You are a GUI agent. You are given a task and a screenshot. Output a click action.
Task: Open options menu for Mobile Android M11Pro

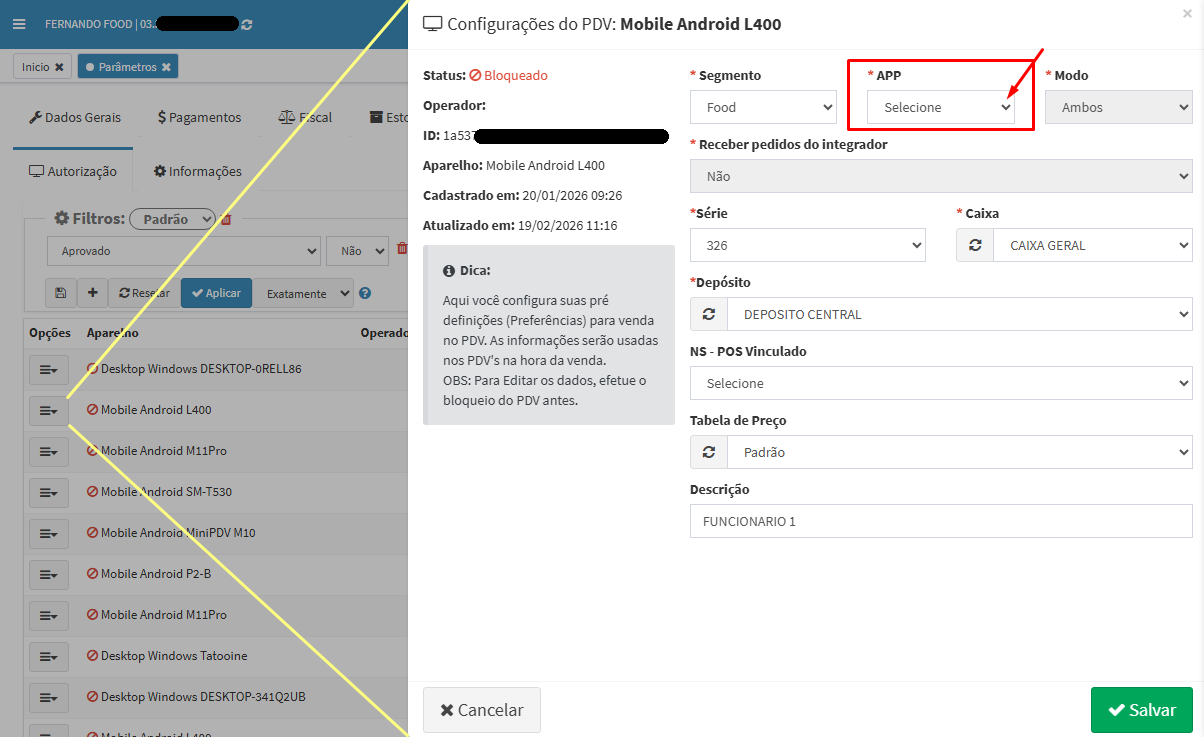click(48, 452)
